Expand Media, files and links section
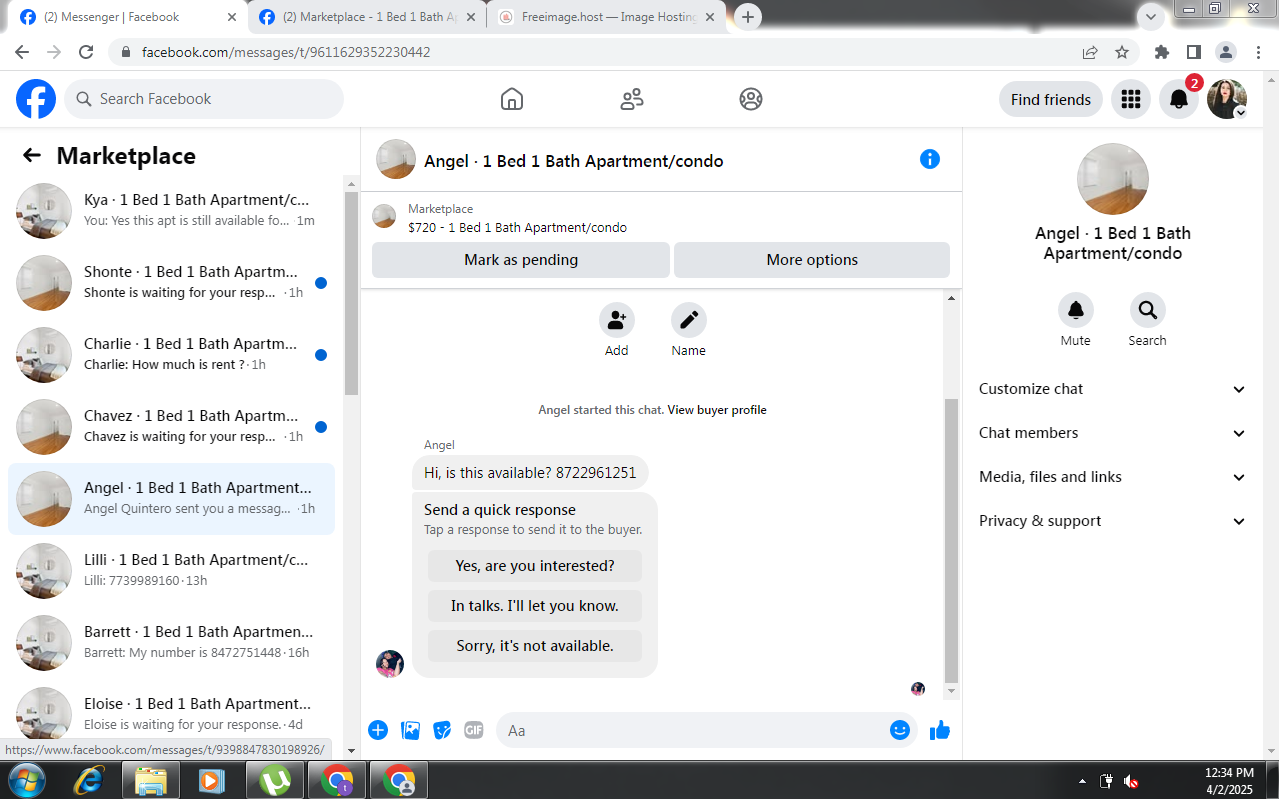Image resolution: width=1279 pixels, height=799 pixels. [1112, 477]
